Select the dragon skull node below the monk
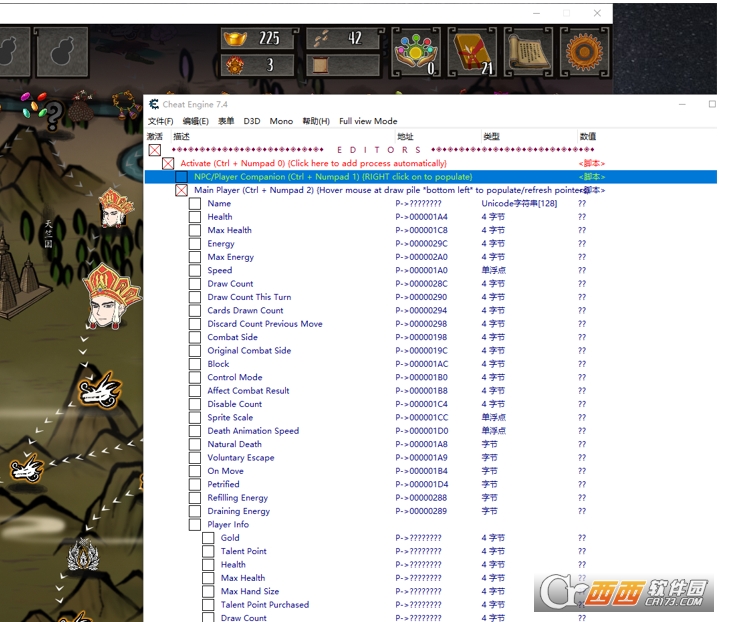The height and width of the screenshot is (622, 734). pyautogui.click(x=101, y=387)
